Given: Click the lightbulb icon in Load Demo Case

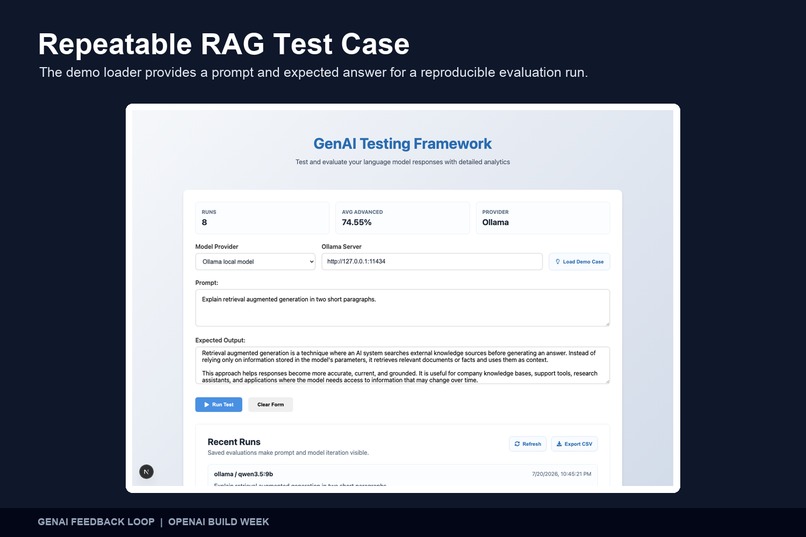Looking at the screenshot, I should 558,262.
